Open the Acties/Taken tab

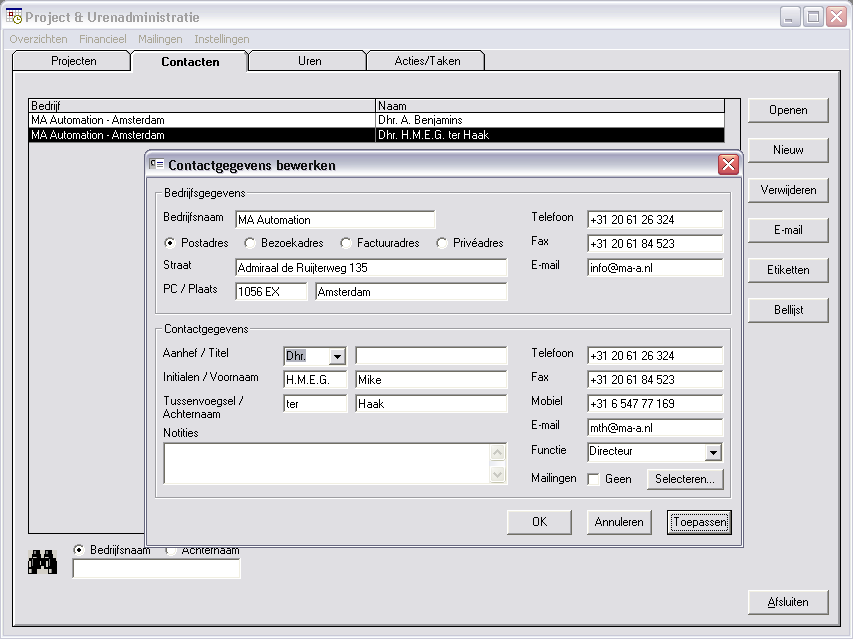coord(427,61)
